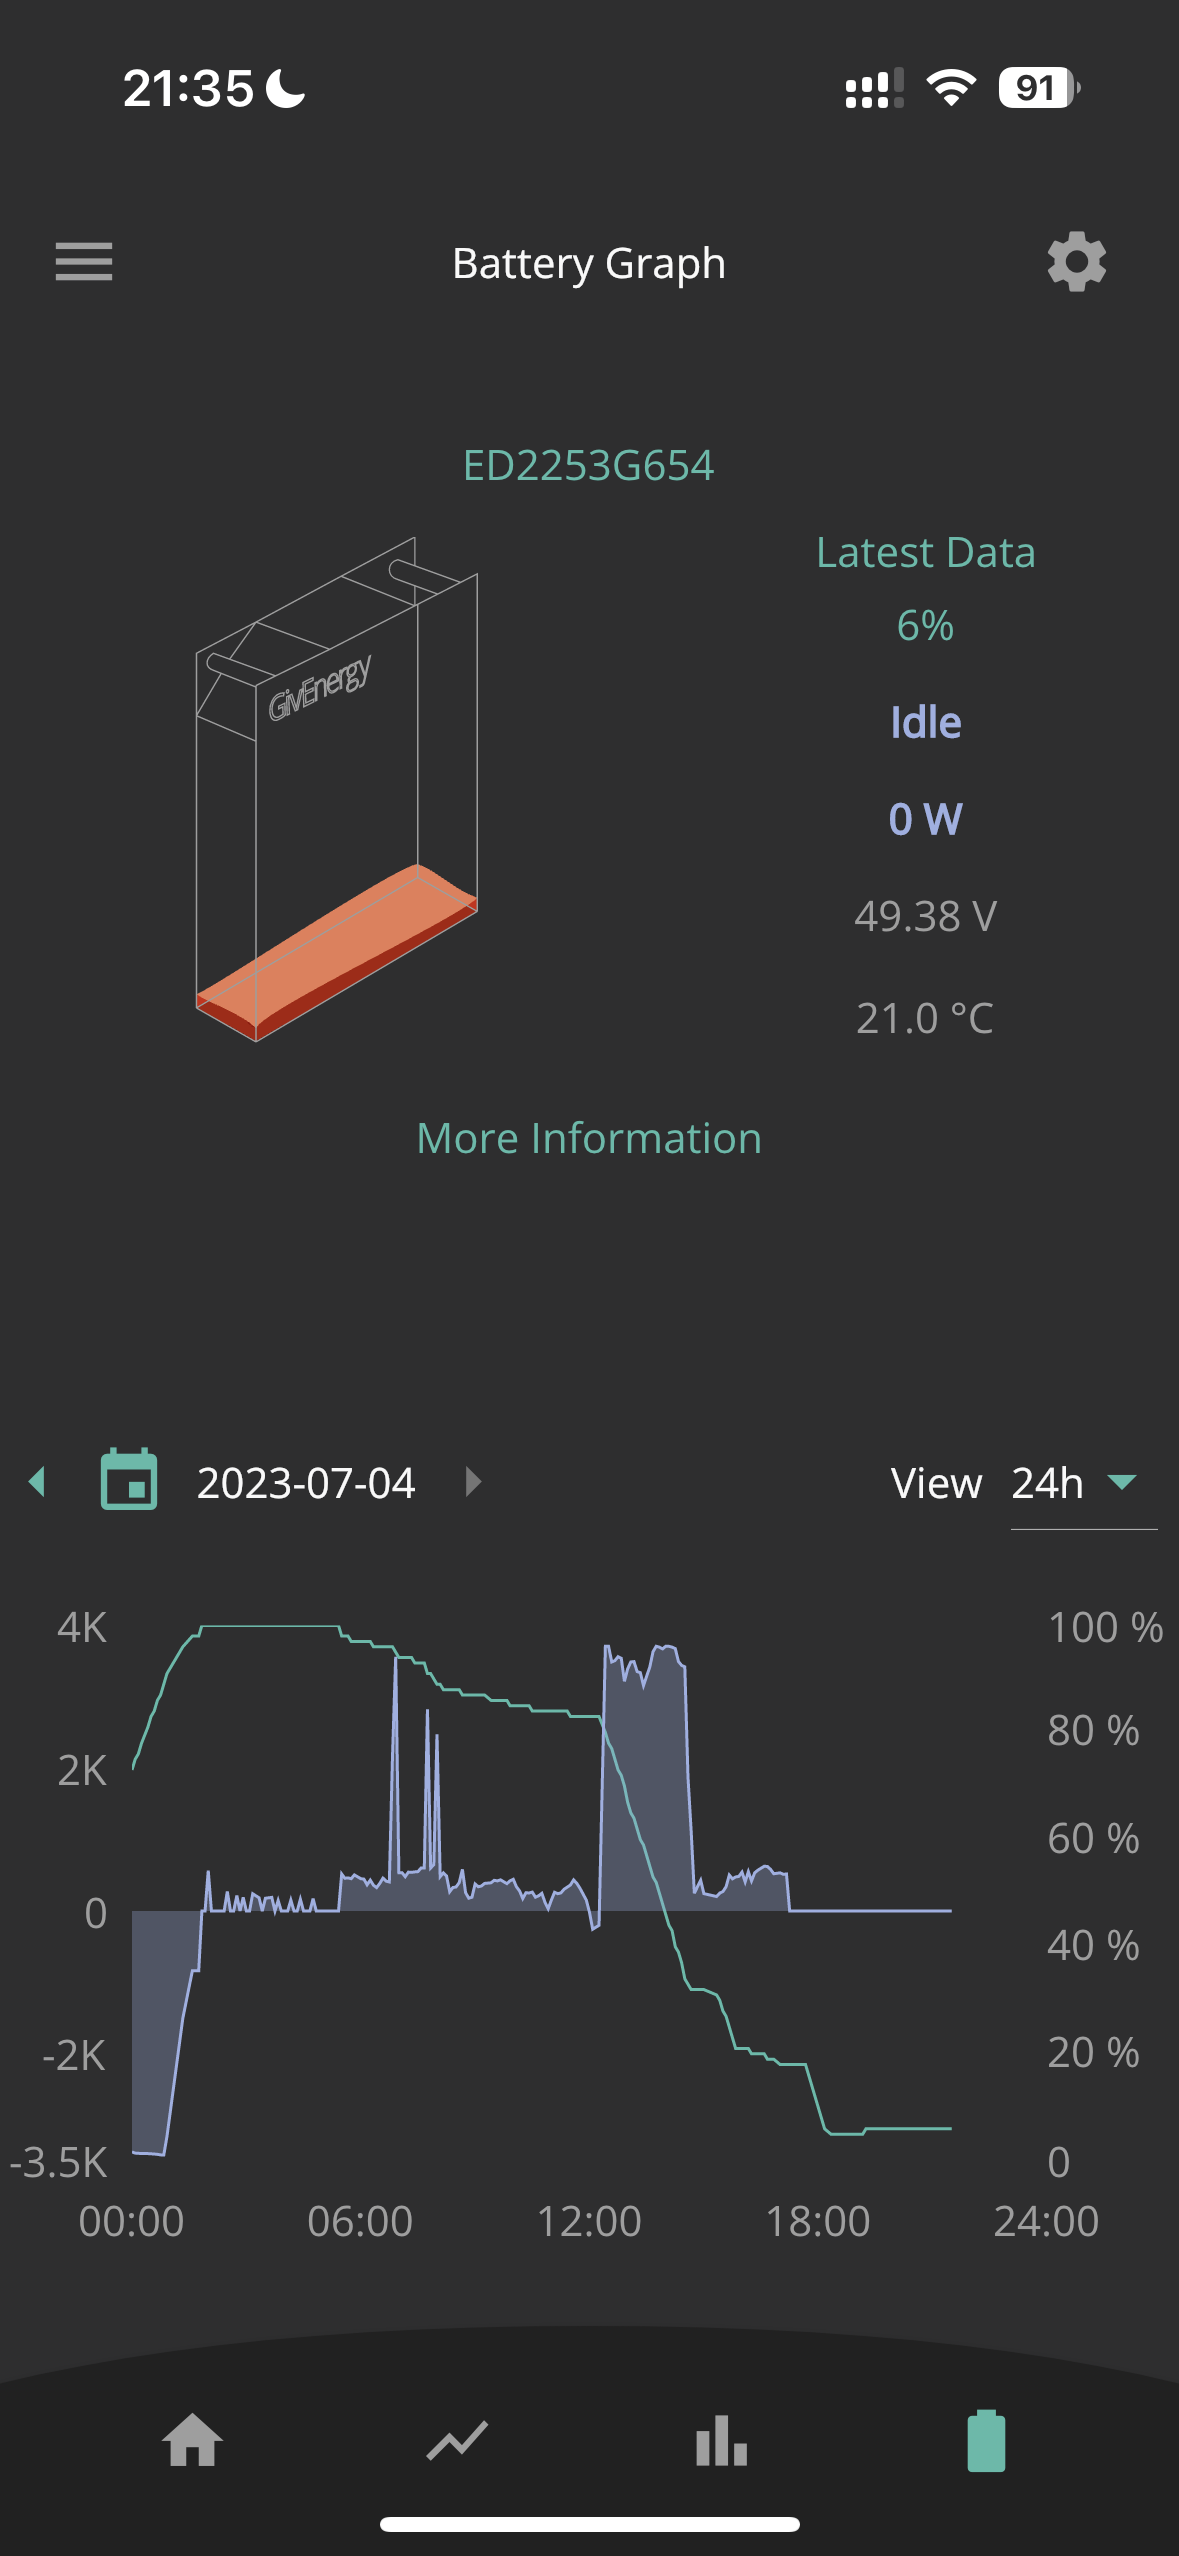The height and width of the screenshot is (2556, 1179).
Task: Expand the 24h view dropdown
Action: pyautogui.click(x=1083, y=1484)
